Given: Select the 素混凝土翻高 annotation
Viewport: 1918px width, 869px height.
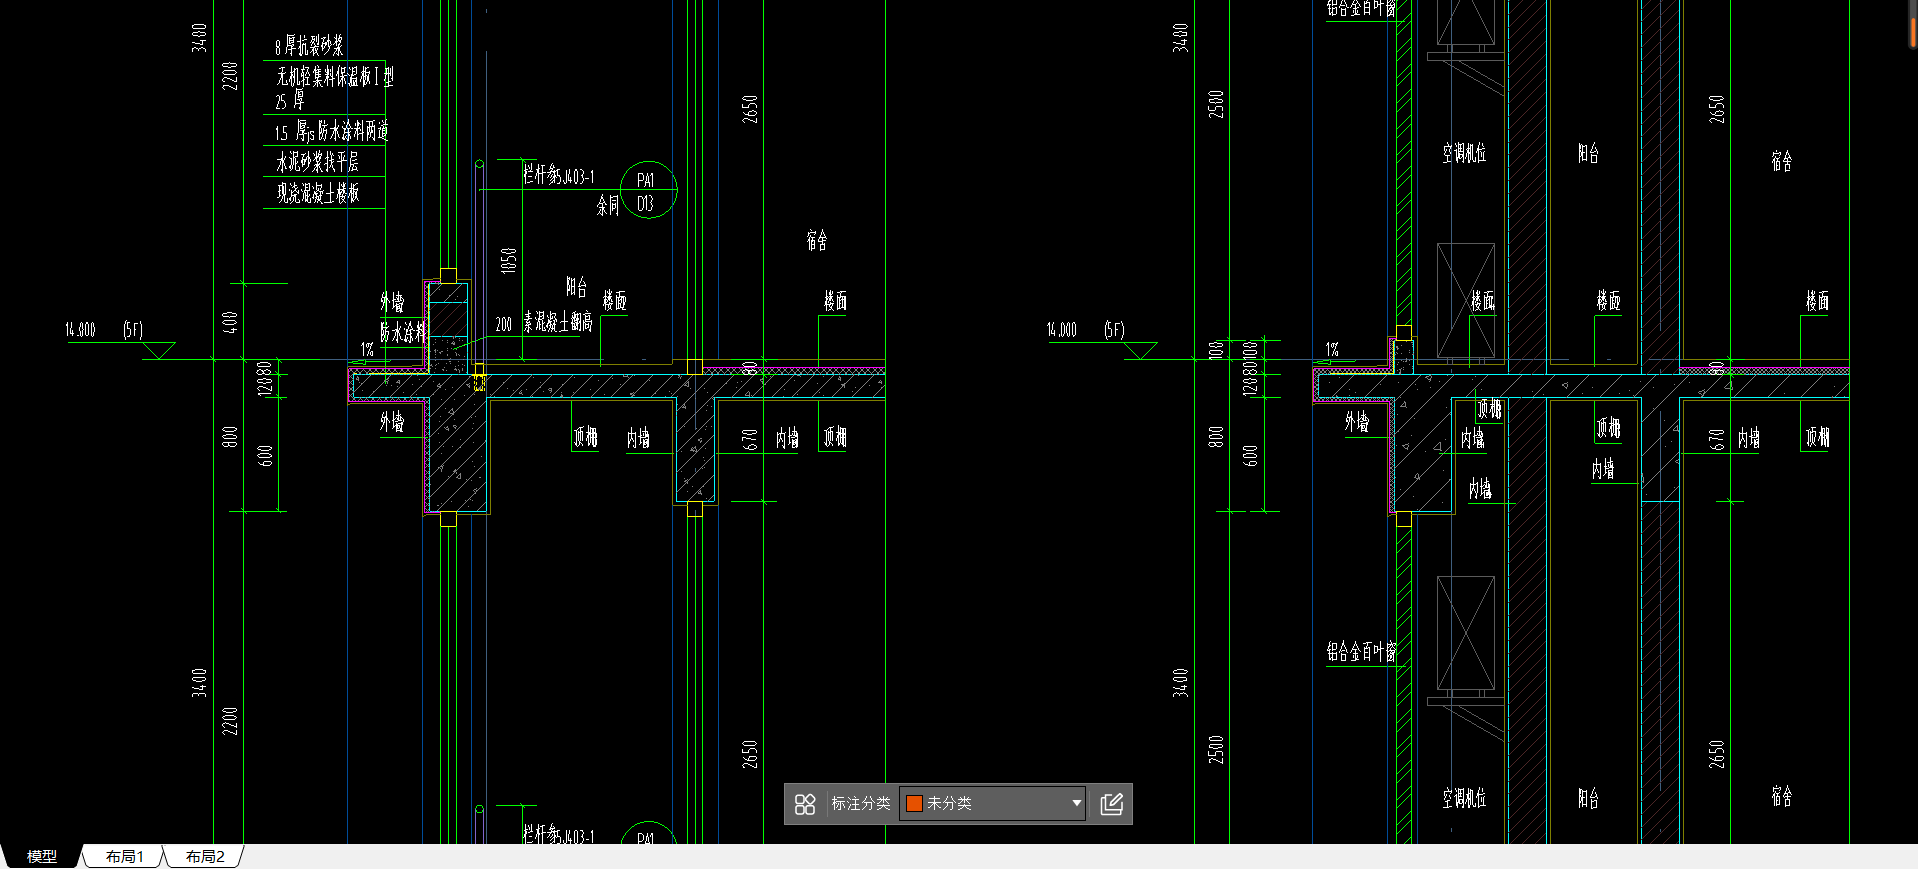Looking at the screenshot, I should point(558,322).
